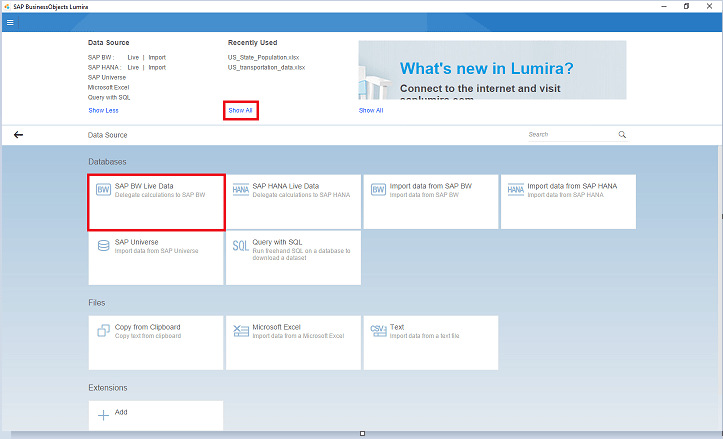Screen dimensions: 723x439
Task: Click the HANA icon on SAP HANA Live Data
Action: pyautogui.click(x=241, y=190)
